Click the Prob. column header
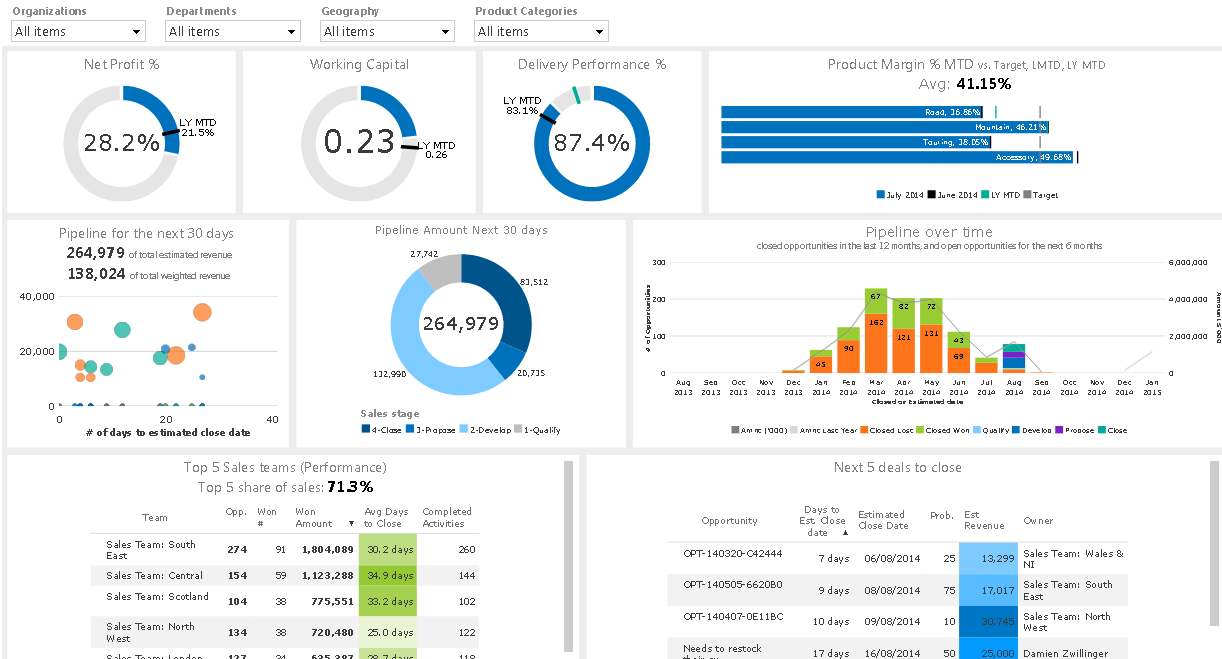The image size is (1222, 659). (941, 516)
